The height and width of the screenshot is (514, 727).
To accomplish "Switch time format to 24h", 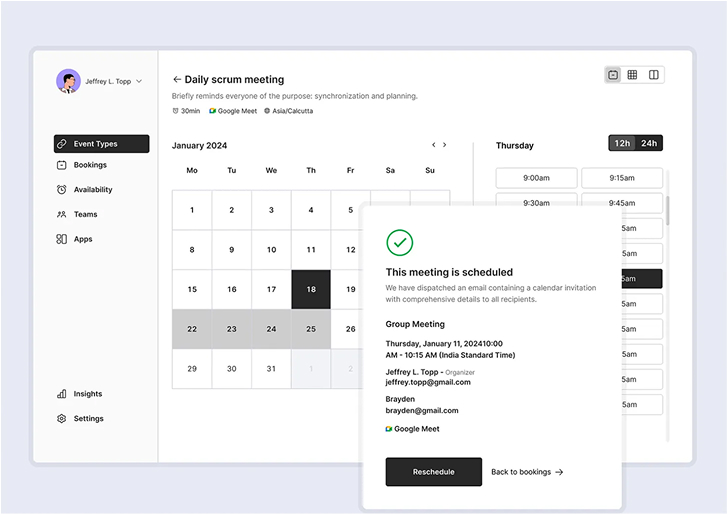I will click(649, 143).
